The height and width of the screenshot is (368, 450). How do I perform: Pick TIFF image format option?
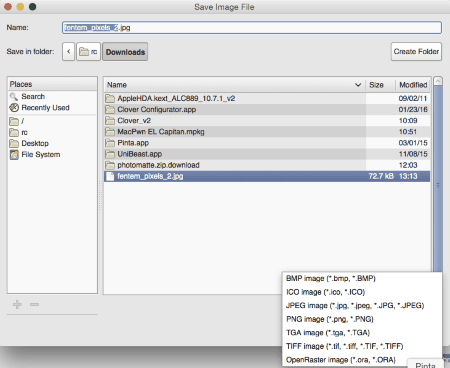point(362,347)
